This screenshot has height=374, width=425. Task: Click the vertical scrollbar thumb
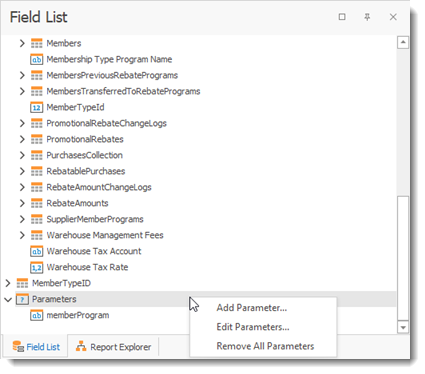[x=403, y=258]
